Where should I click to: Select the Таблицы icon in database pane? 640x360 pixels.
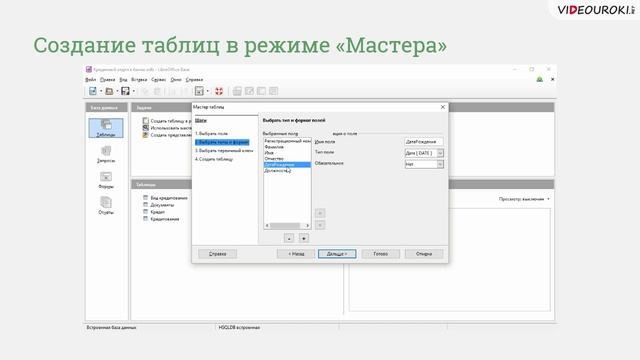[x=106, y=128]
